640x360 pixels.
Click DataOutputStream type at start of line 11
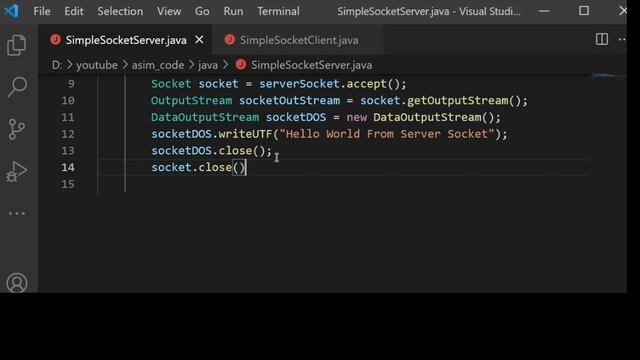coord(205,117)
